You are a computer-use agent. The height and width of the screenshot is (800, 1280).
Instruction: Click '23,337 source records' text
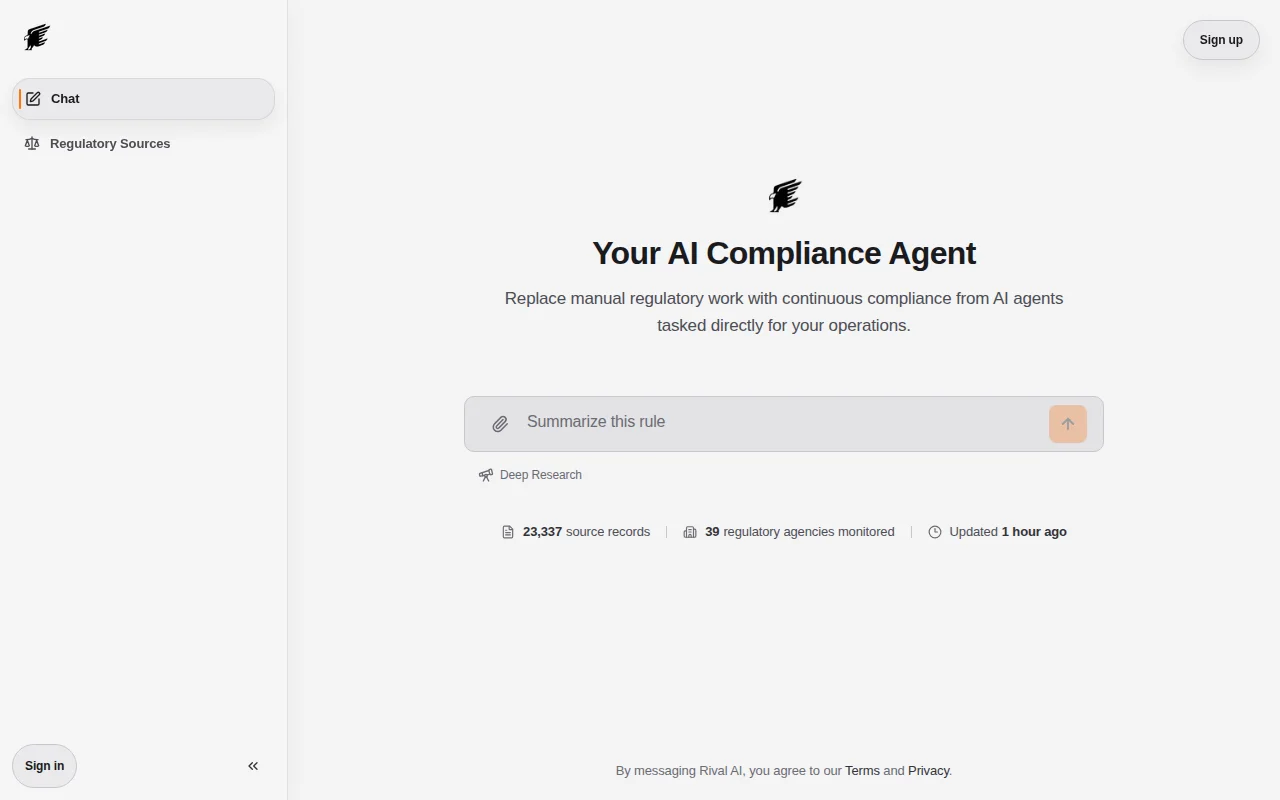coord(586,532)
